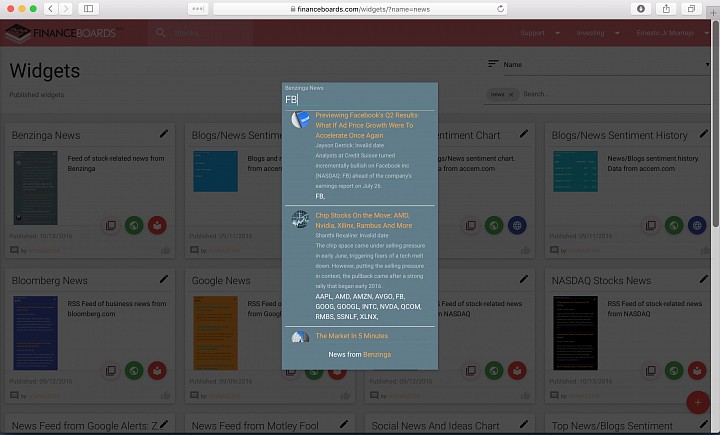Like the Benzinga News widget
The width and height of the screenshot is (720, 435).
click(x=165, y=250)
